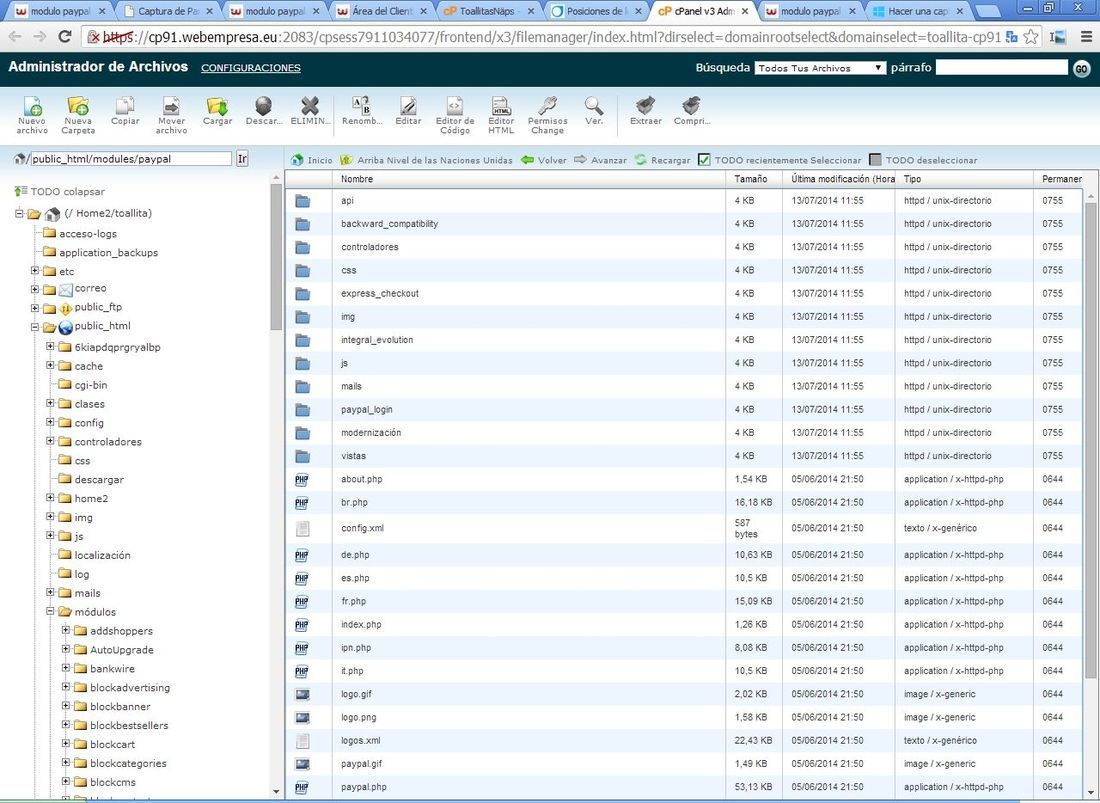Open the config.xml file
This screenshot has height=803, width=1100.
coord(362,528)
